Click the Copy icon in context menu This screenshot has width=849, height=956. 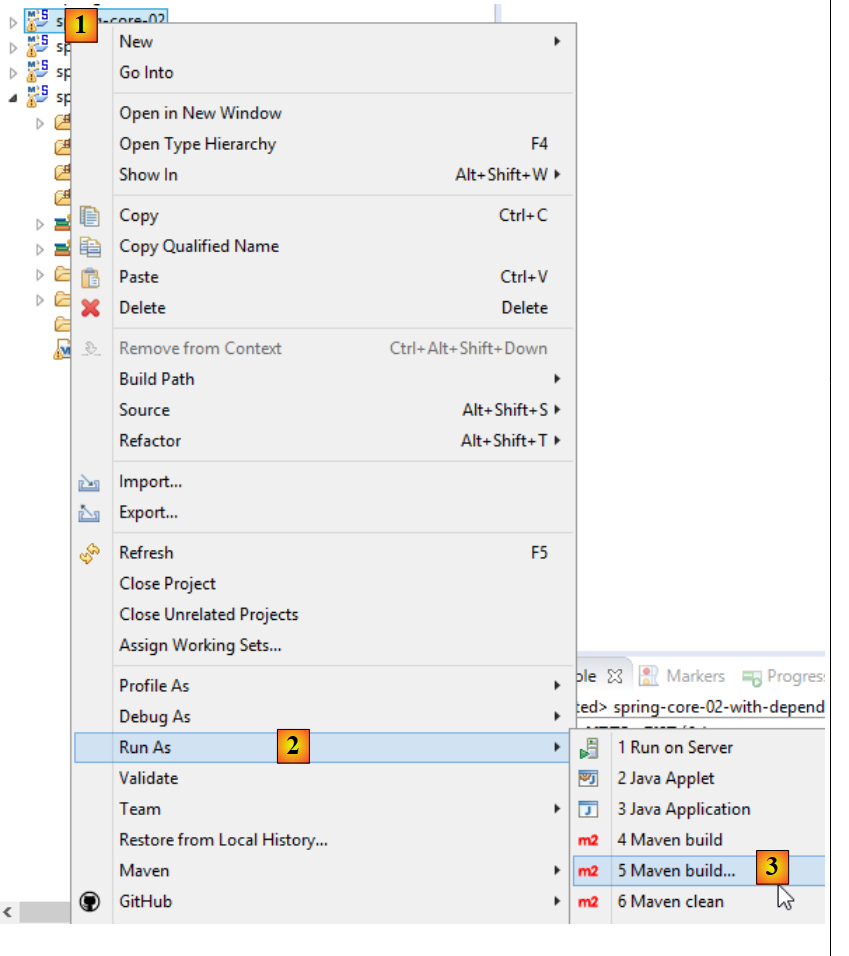click(90, 216)
